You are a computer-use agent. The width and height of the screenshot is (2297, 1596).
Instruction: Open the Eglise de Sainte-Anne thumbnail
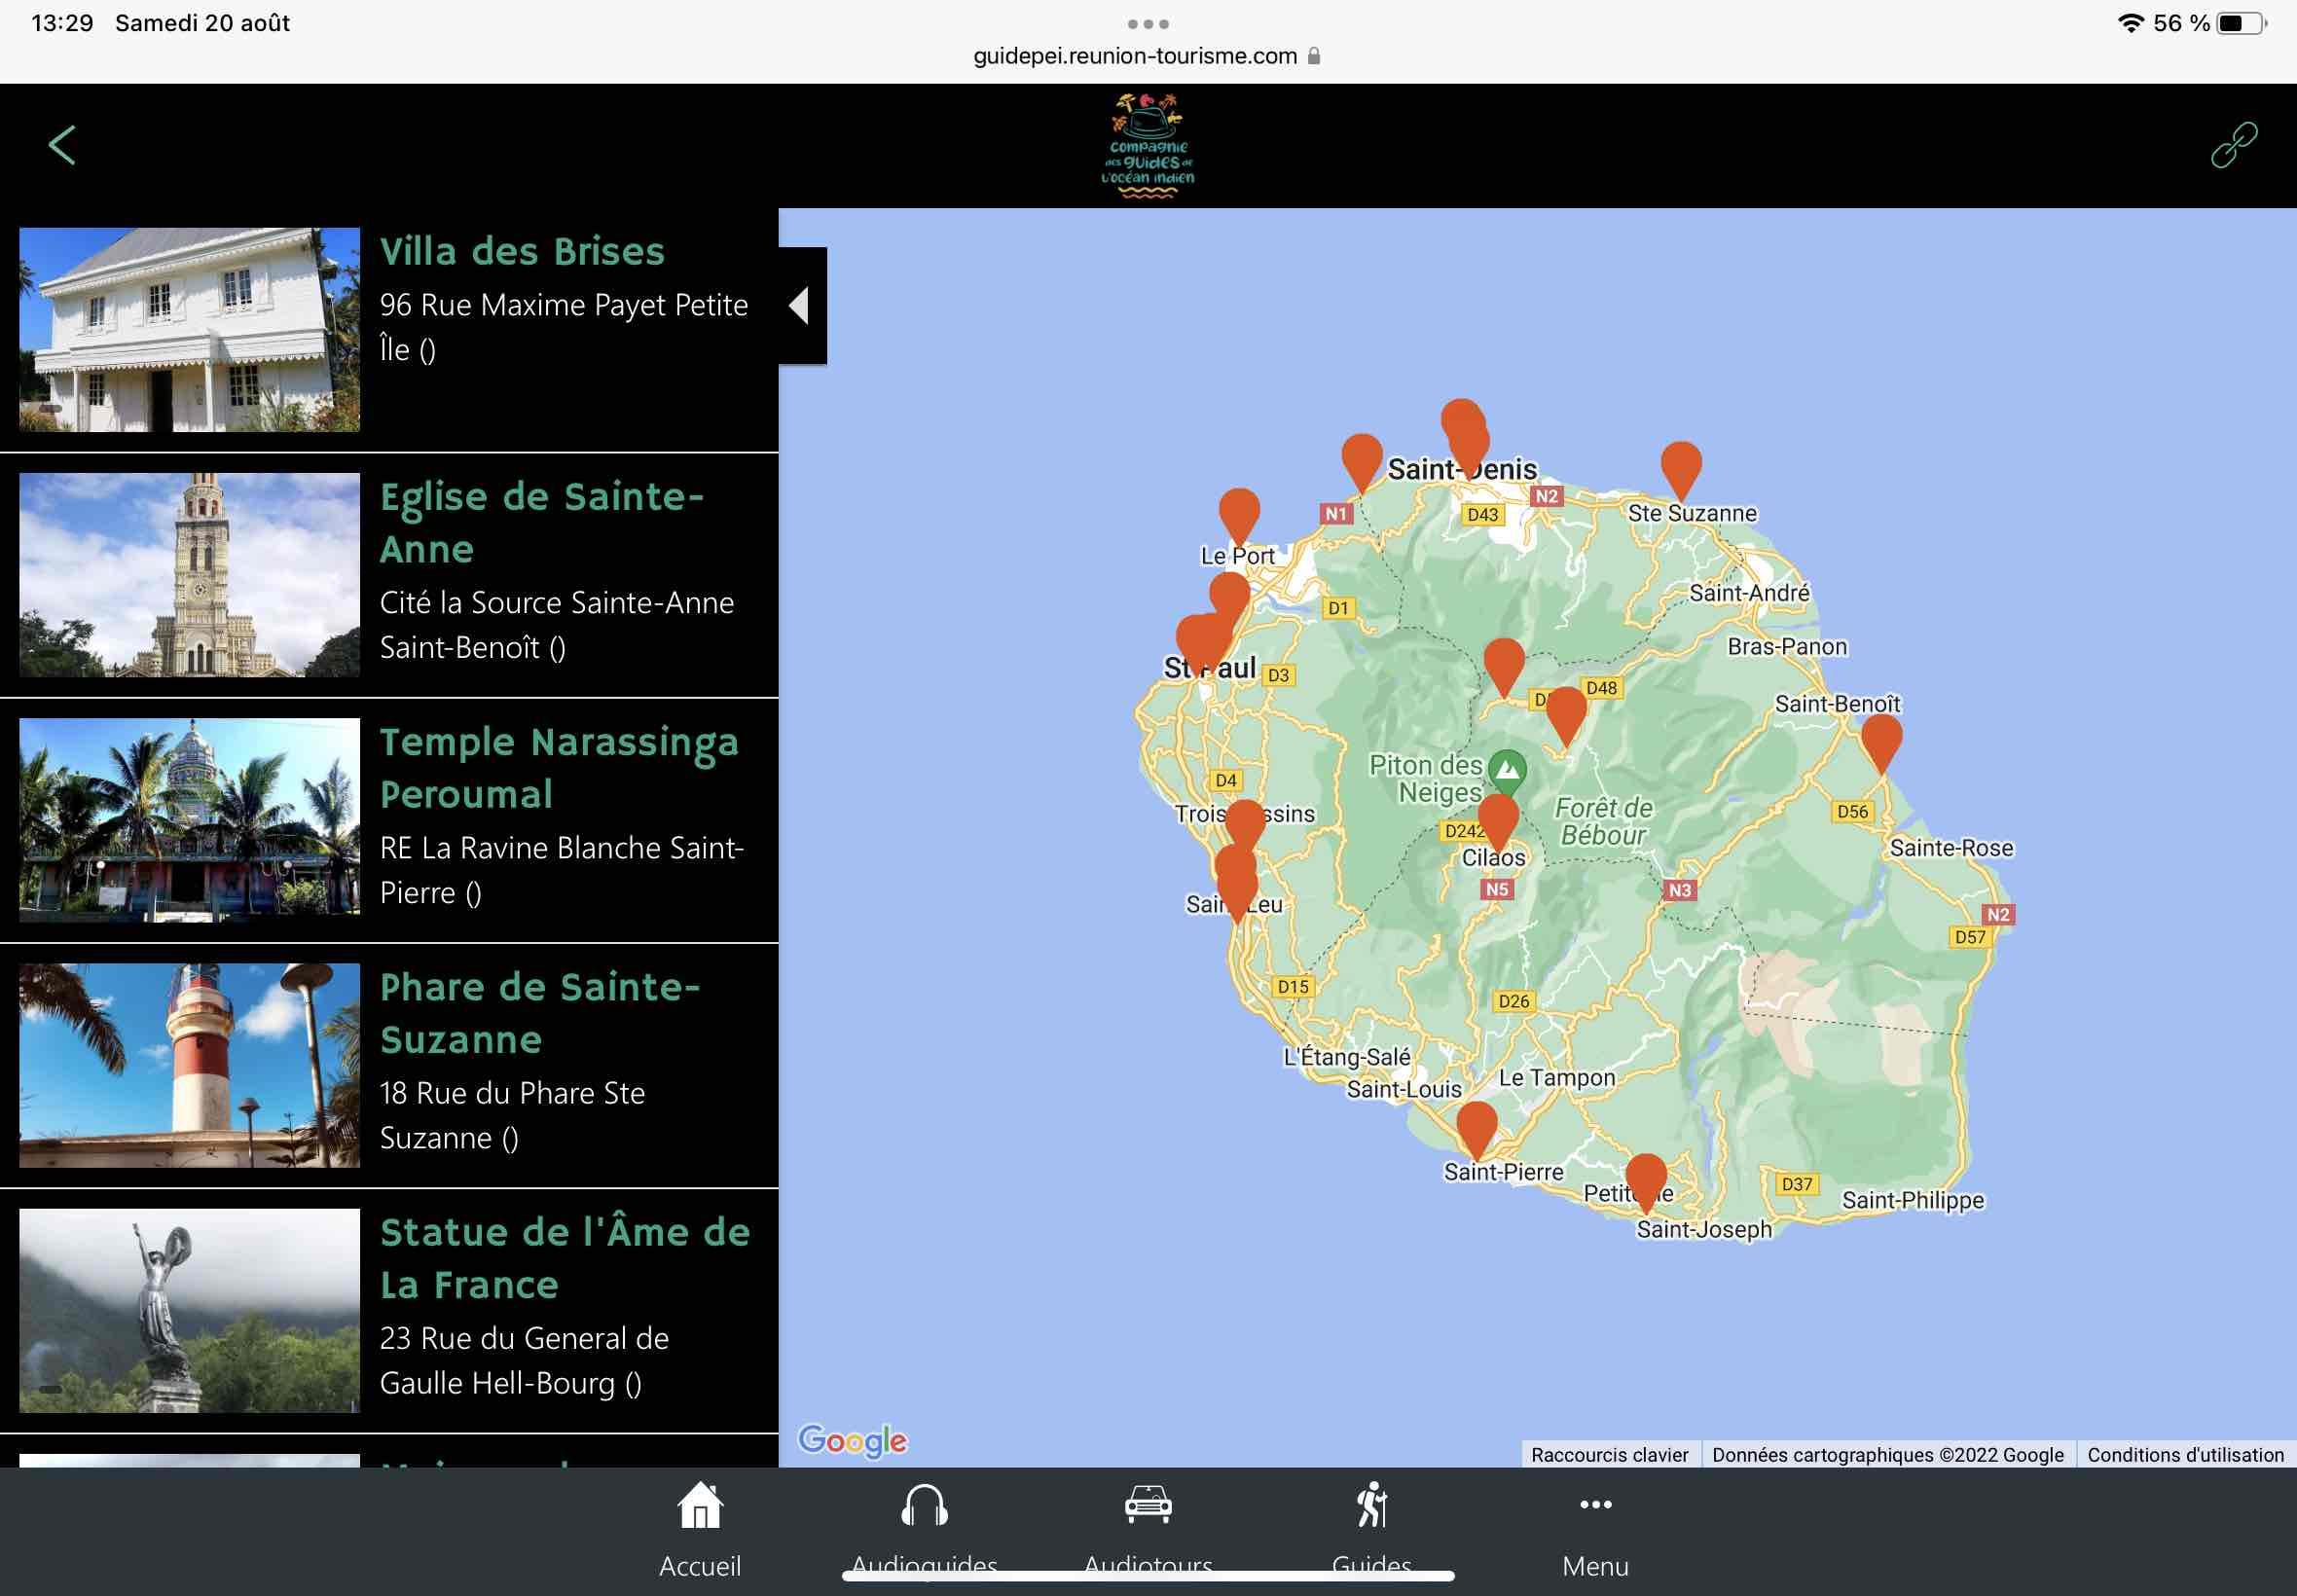click(189, 574)
